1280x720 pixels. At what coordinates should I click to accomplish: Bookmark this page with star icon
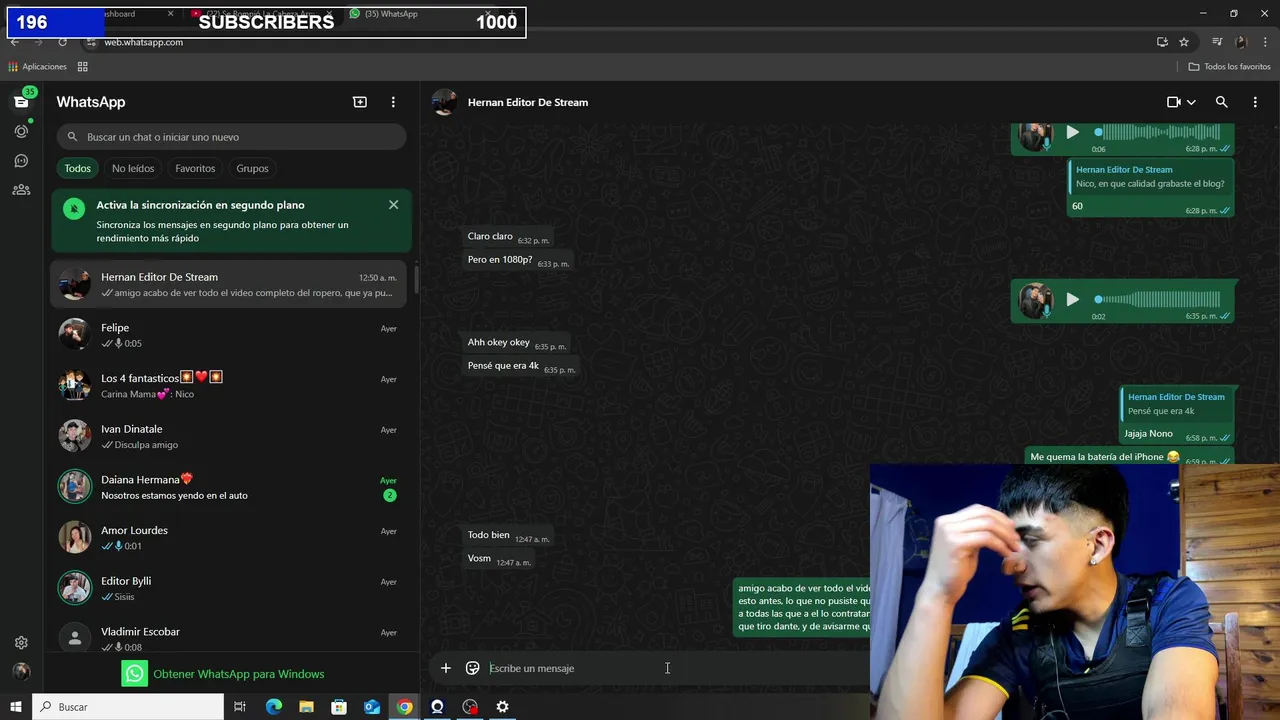1184,42
